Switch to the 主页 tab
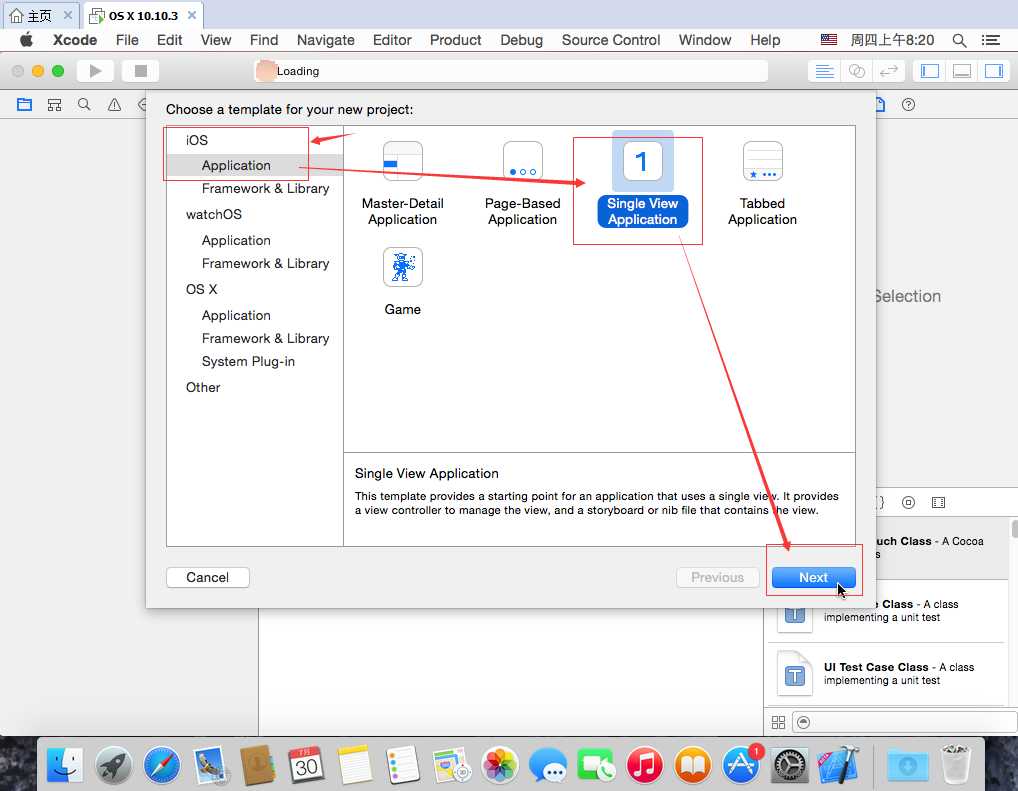This screenshot has width=1018, height=791. [40, 16]
